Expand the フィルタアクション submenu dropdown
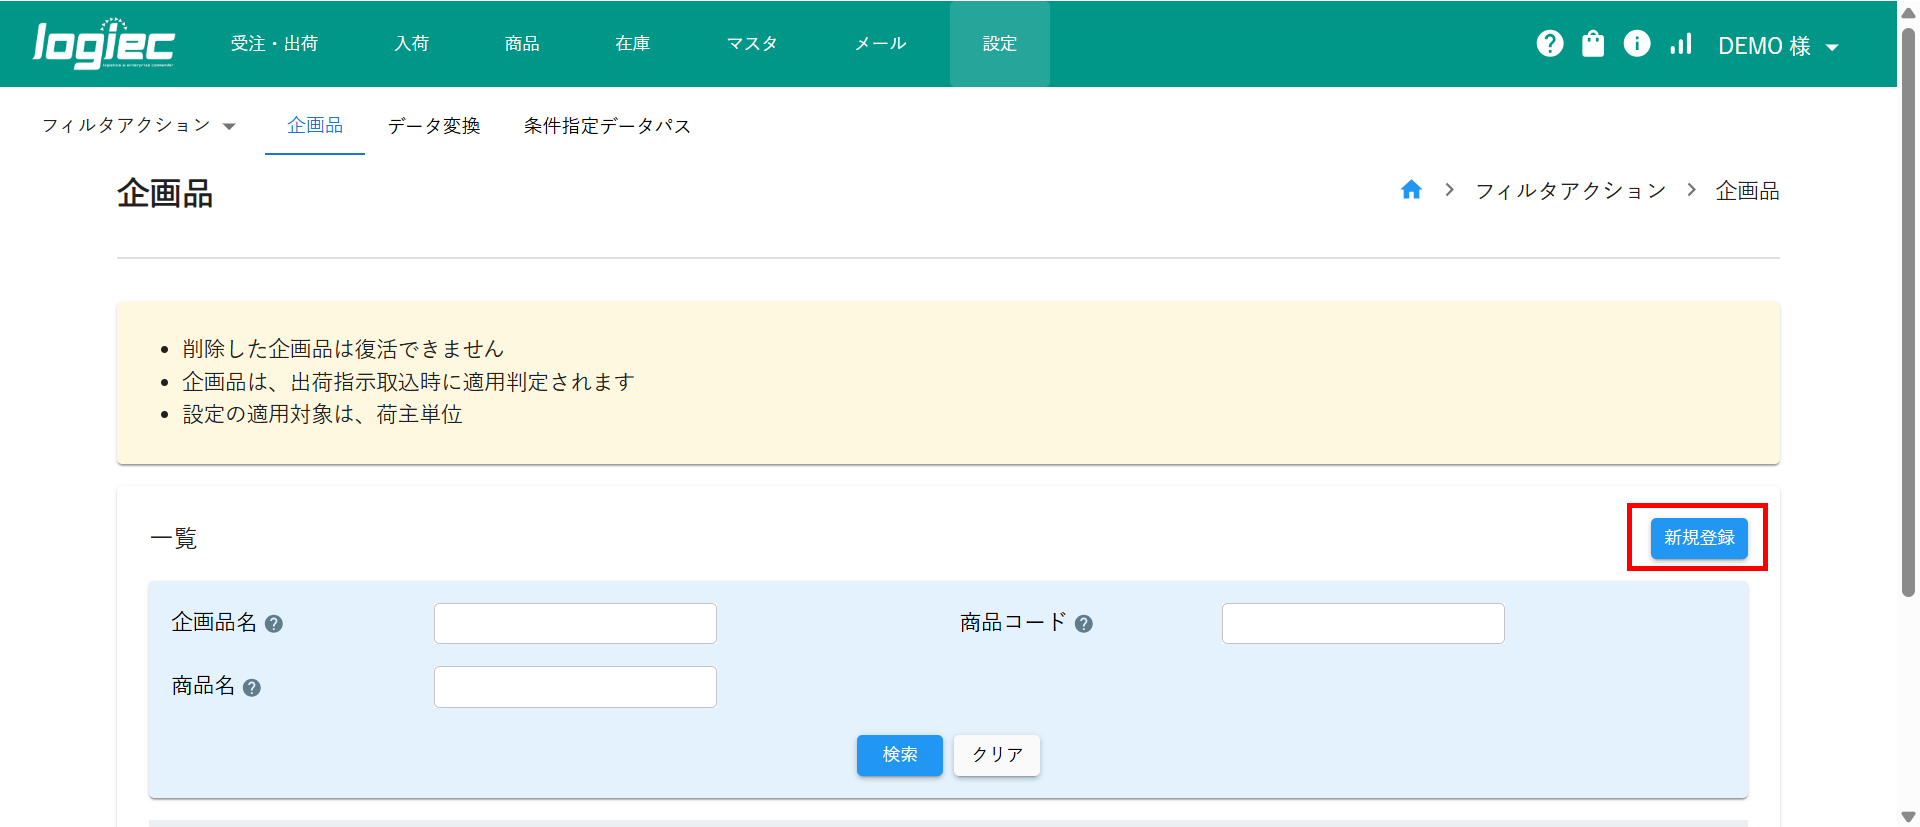 point(138,126)
